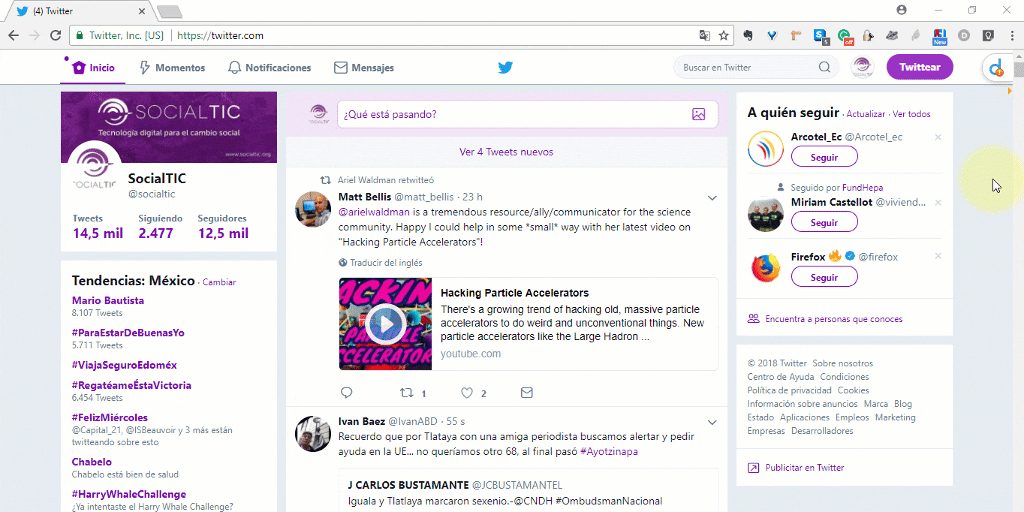
Task: Click the Skype extension icon
Action: pyautogui.click(x=821, y=36)
